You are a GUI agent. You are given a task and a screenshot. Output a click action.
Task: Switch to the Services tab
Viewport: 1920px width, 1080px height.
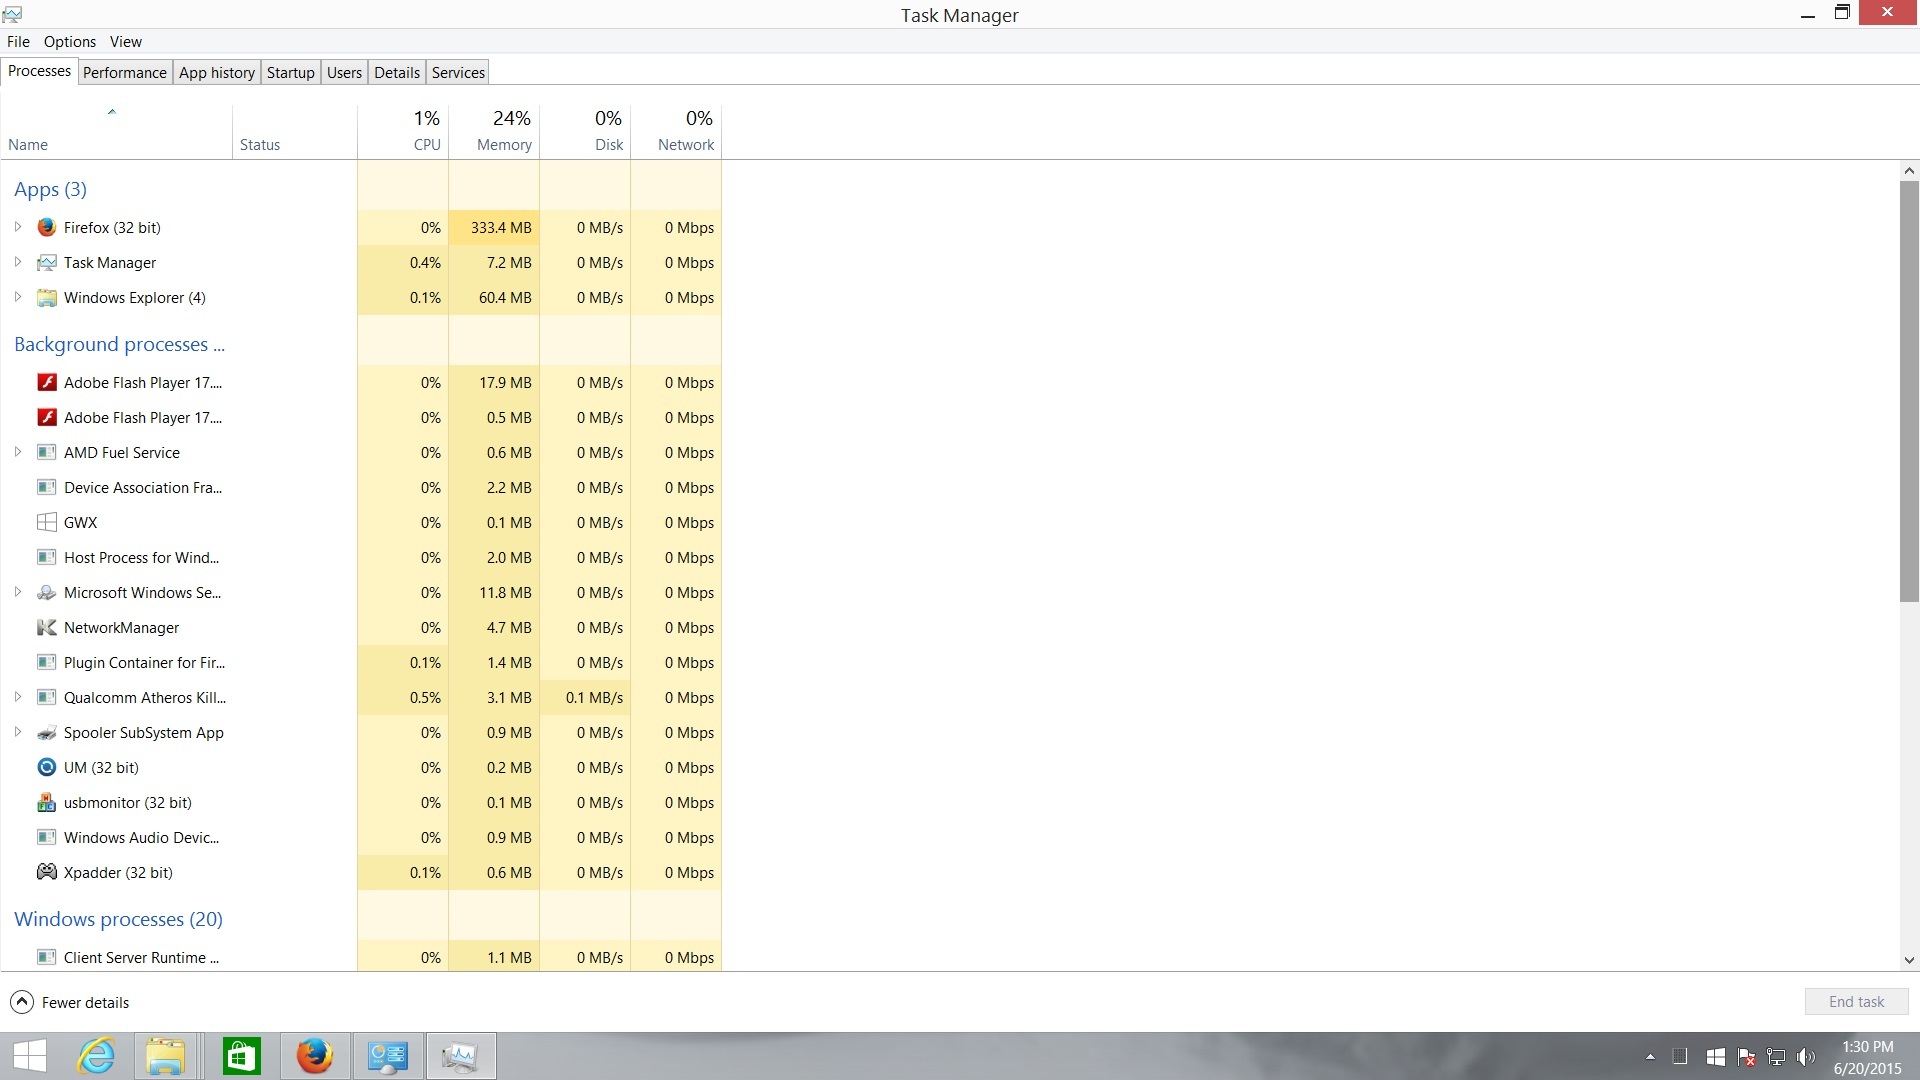pos(459,72)
